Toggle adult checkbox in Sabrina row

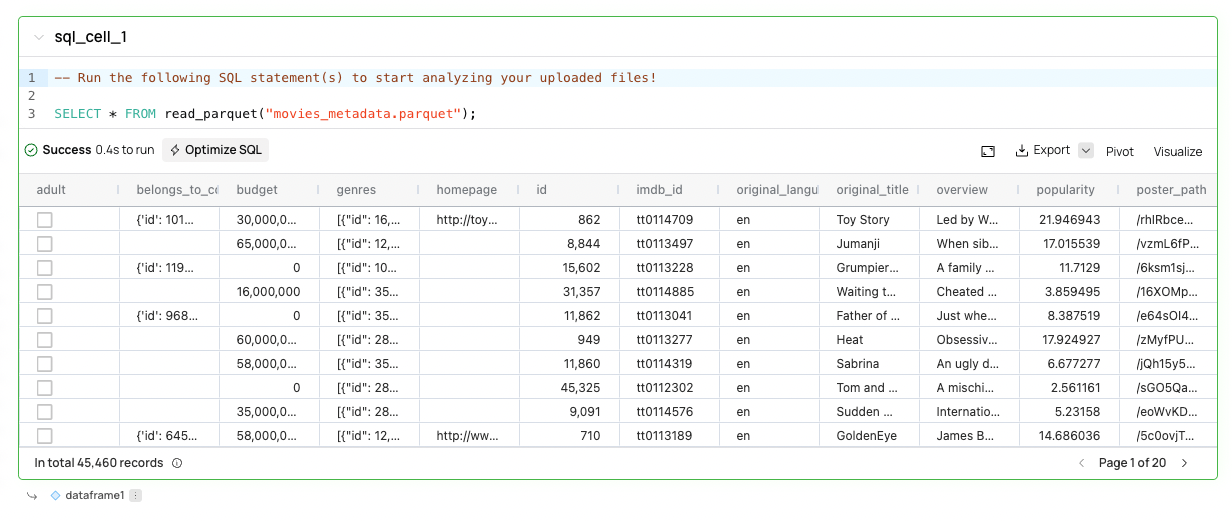44,364
